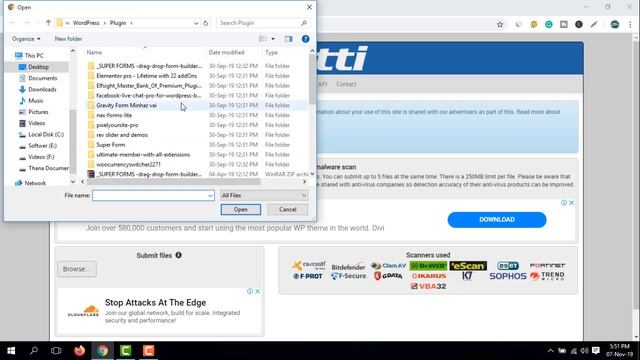Screen dimensions: 640x360
Task: Click the Grammarly extension icon
Action: coord(549,24)
